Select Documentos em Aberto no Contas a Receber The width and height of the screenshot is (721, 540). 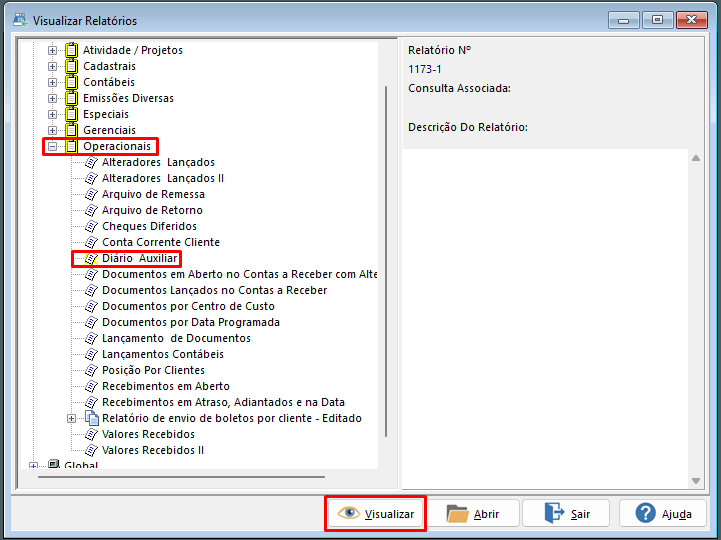pyautogui.click(x=240, y=274)
